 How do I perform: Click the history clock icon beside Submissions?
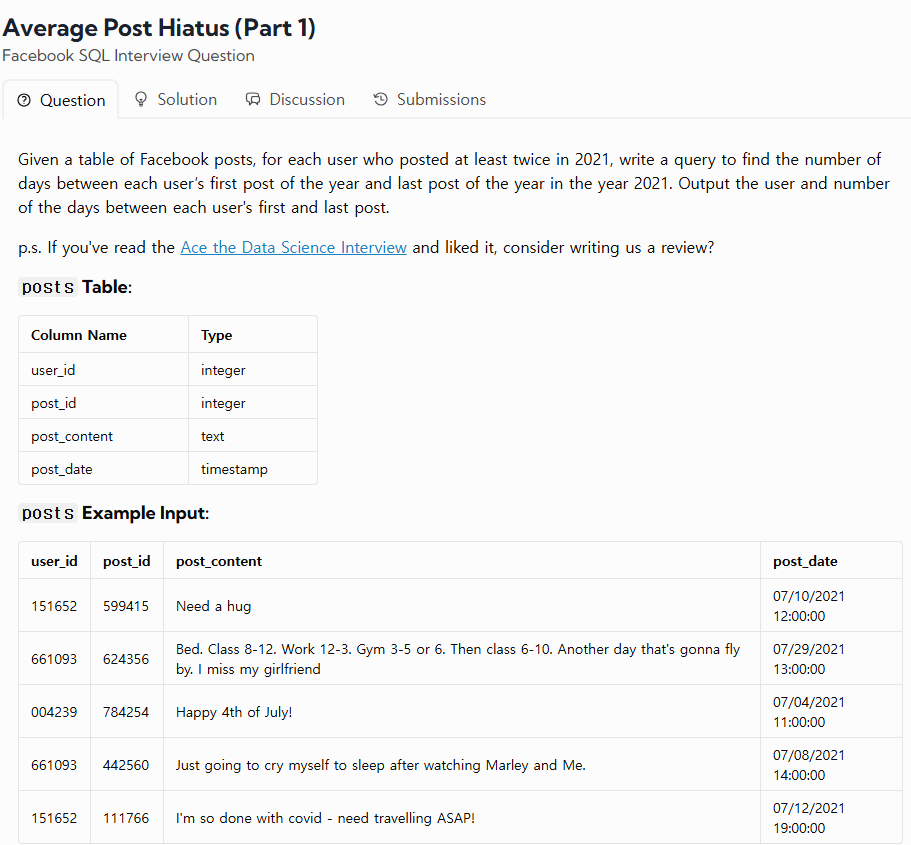click(381, 99)
